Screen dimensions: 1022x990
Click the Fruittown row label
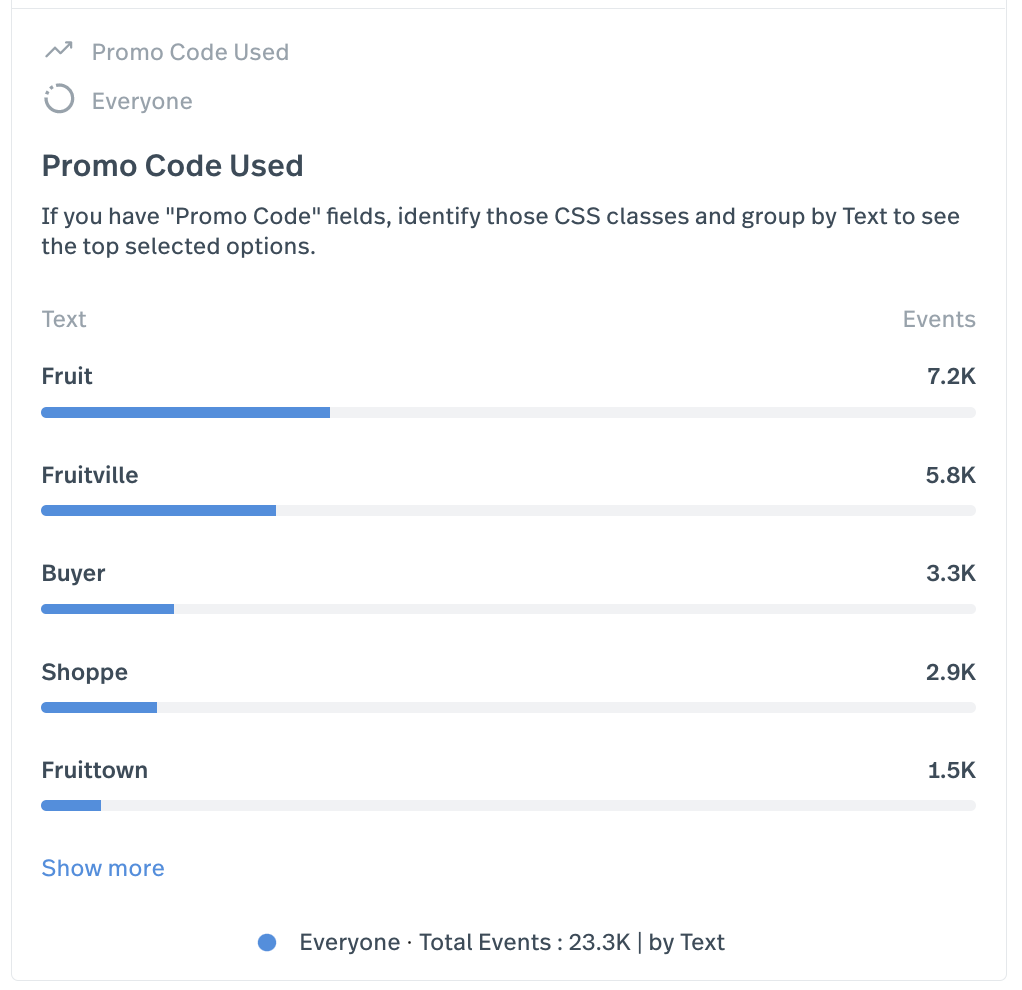pos(94,770)
